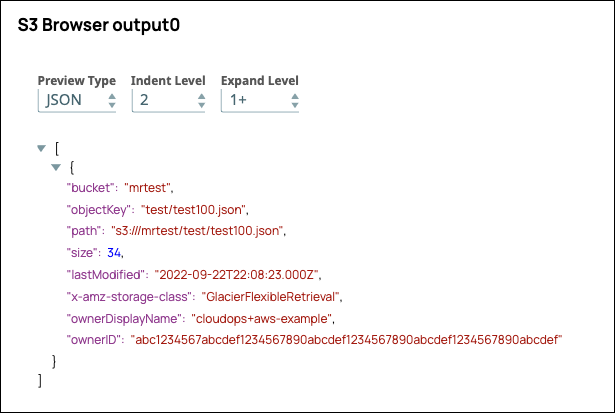Collapse the first object triangle
The width and height of the screenshot is (615, 413).
(x=56, y=166)
